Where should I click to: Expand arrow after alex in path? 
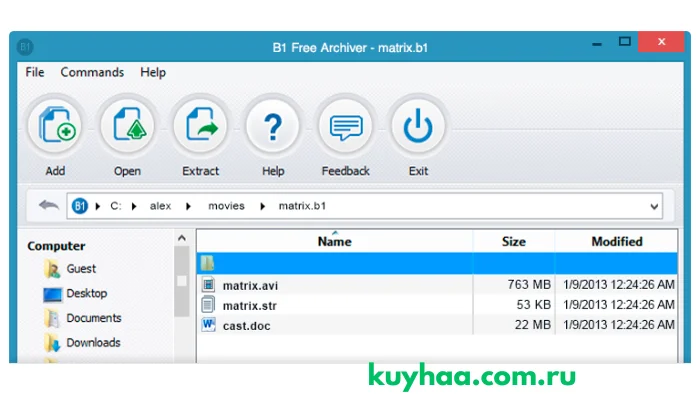click(x=188, y=206)
